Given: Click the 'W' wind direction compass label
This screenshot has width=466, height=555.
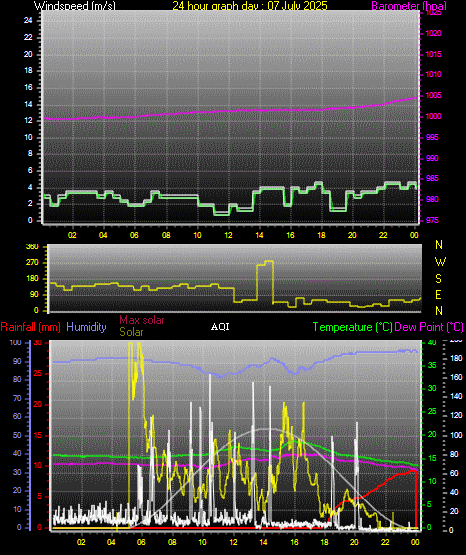Looking at the screenshot, I should (440, 262).
